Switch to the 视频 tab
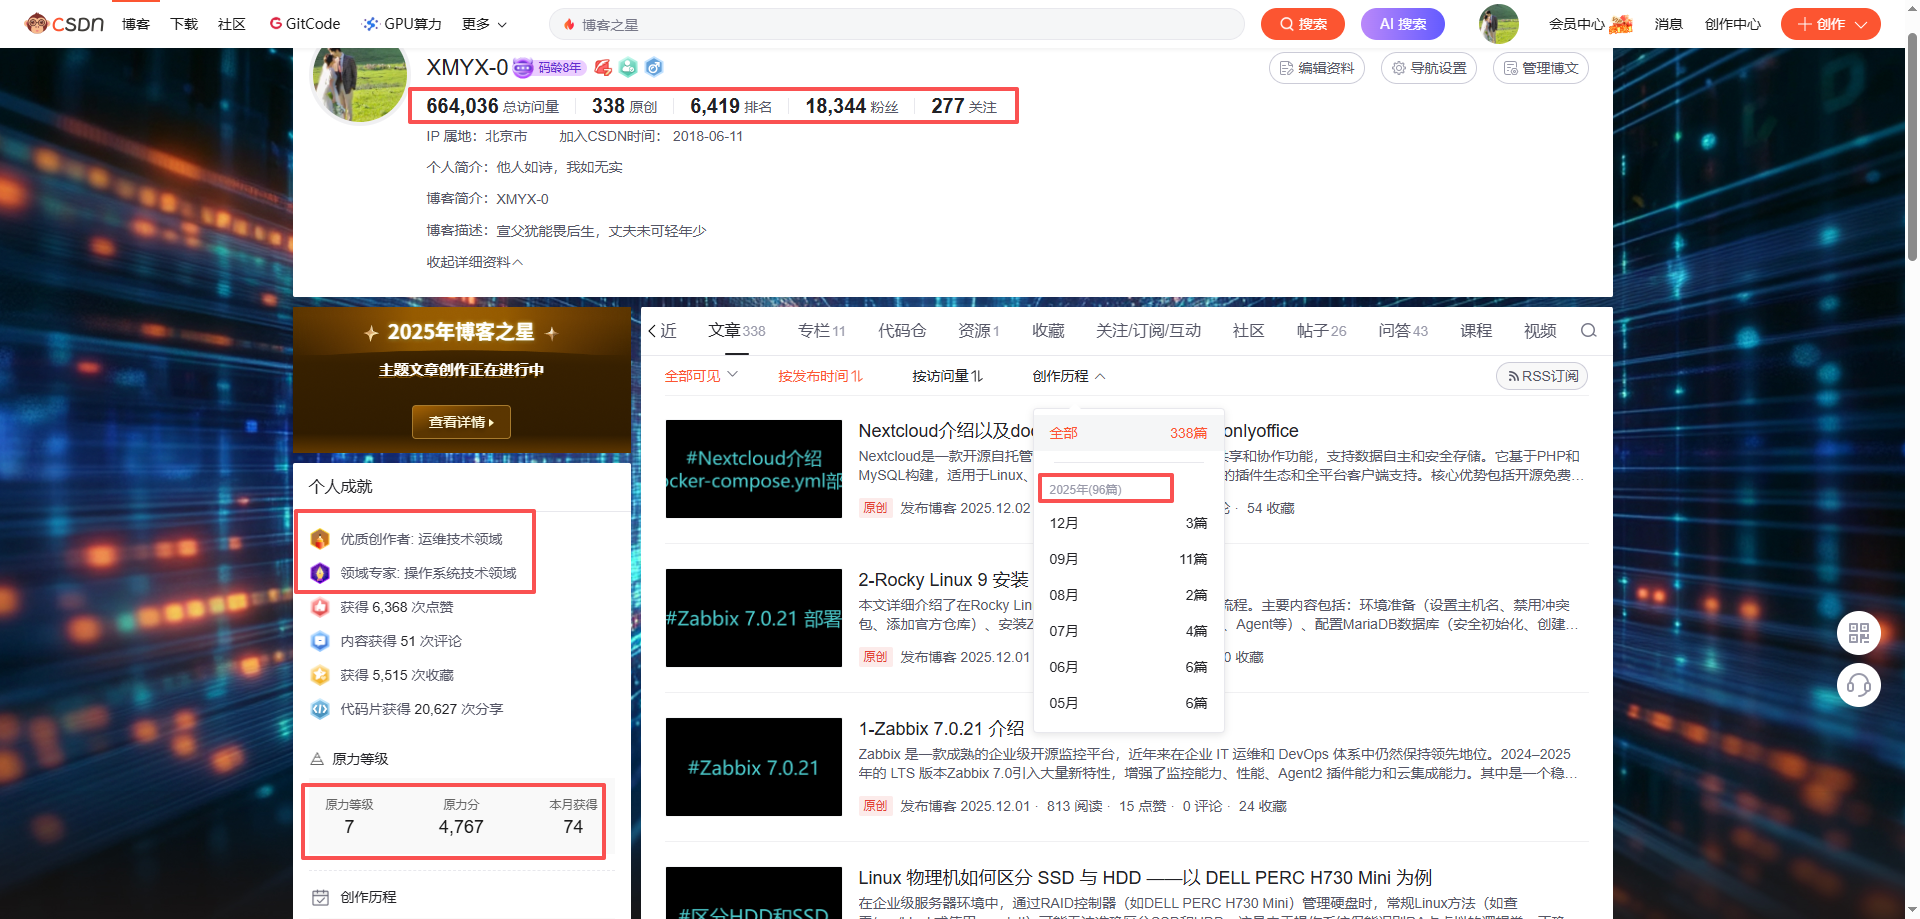 point(1540,331)
